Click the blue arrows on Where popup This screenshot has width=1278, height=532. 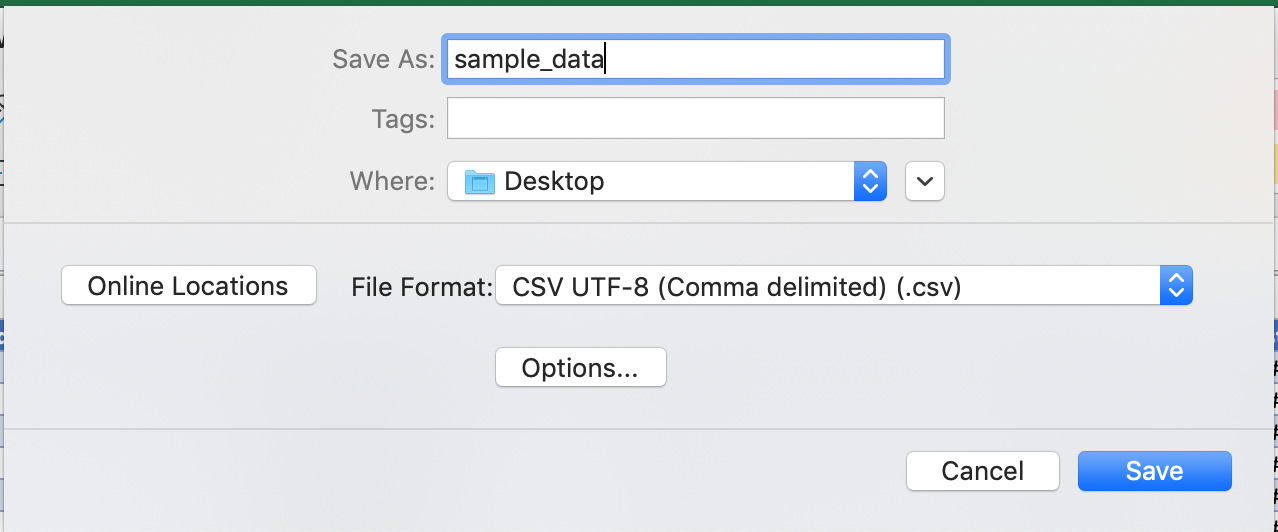pyautogui.click(x=870, y=181)
